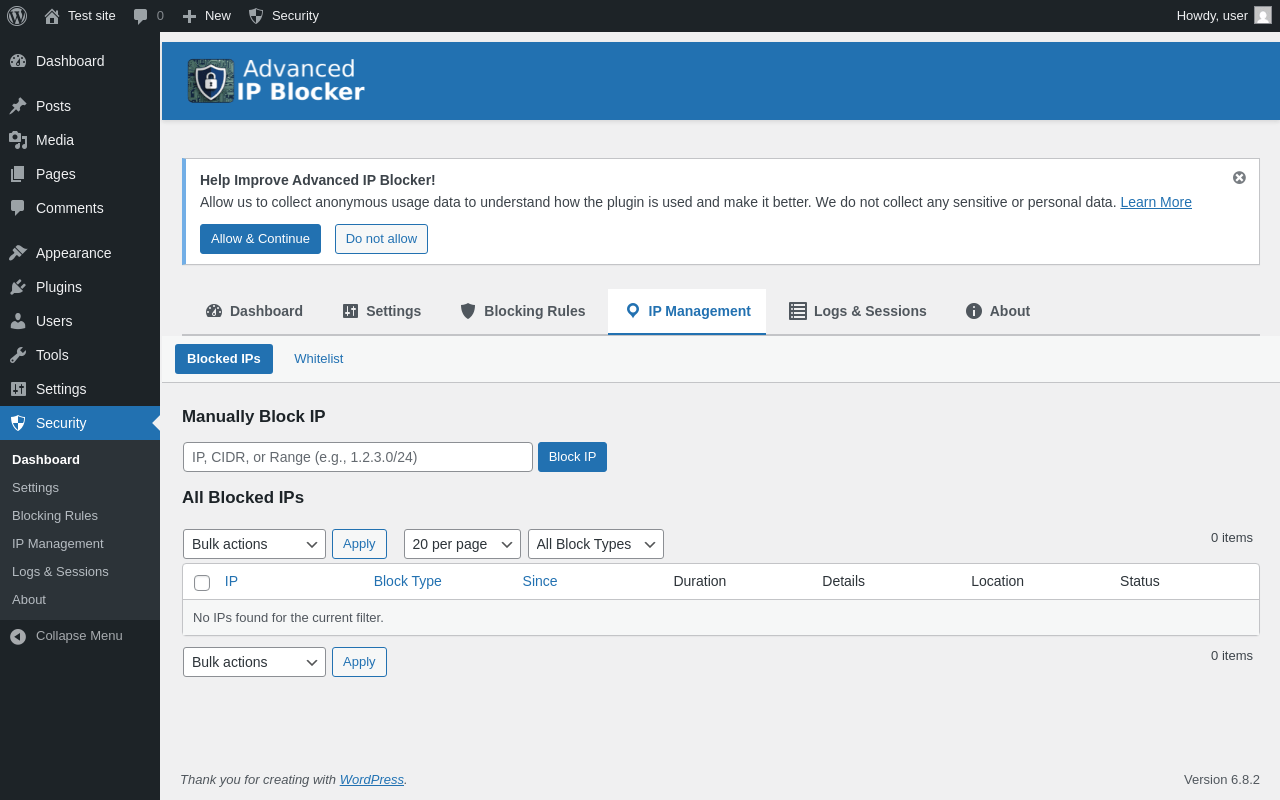The width and height of the screenshot is (1280, 800).
Task: Follow the Learn More link
Action: [x=1156, y=202]
